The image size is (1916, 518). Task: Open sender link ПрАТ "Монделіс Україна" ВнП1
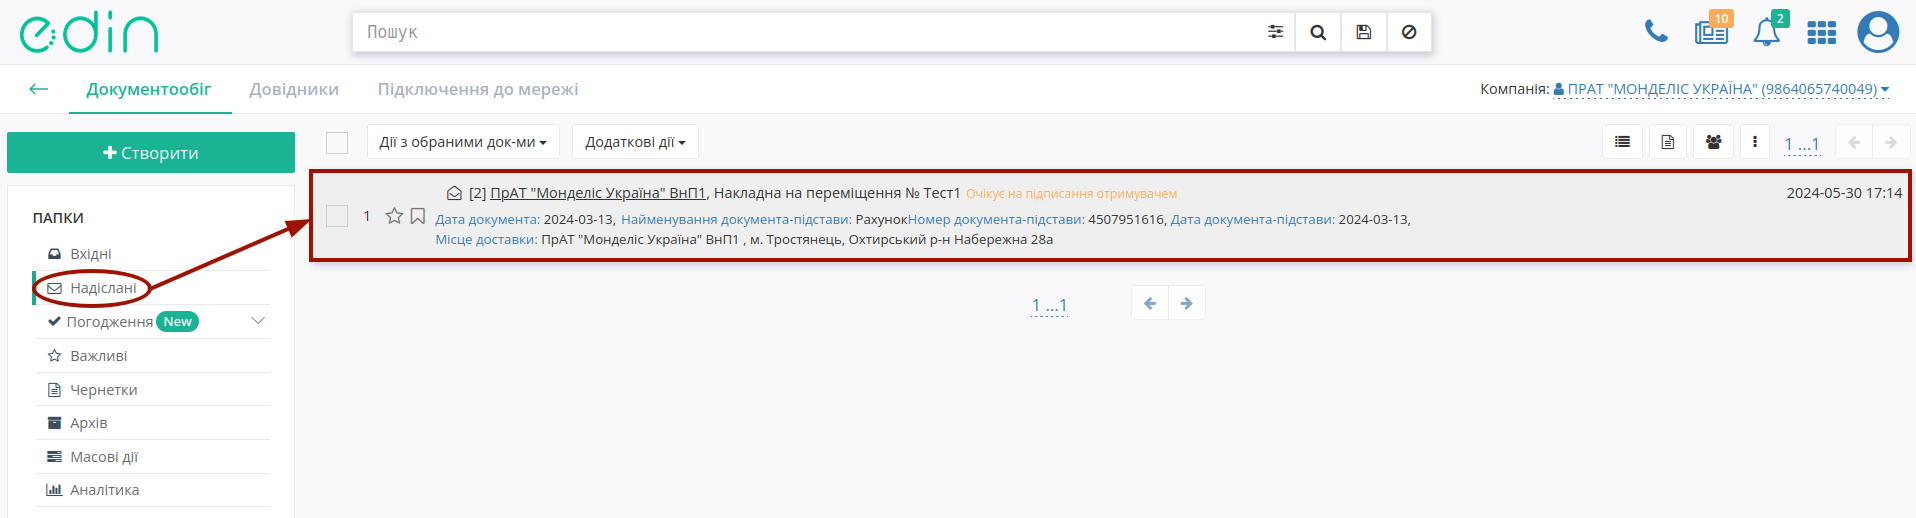598,193
